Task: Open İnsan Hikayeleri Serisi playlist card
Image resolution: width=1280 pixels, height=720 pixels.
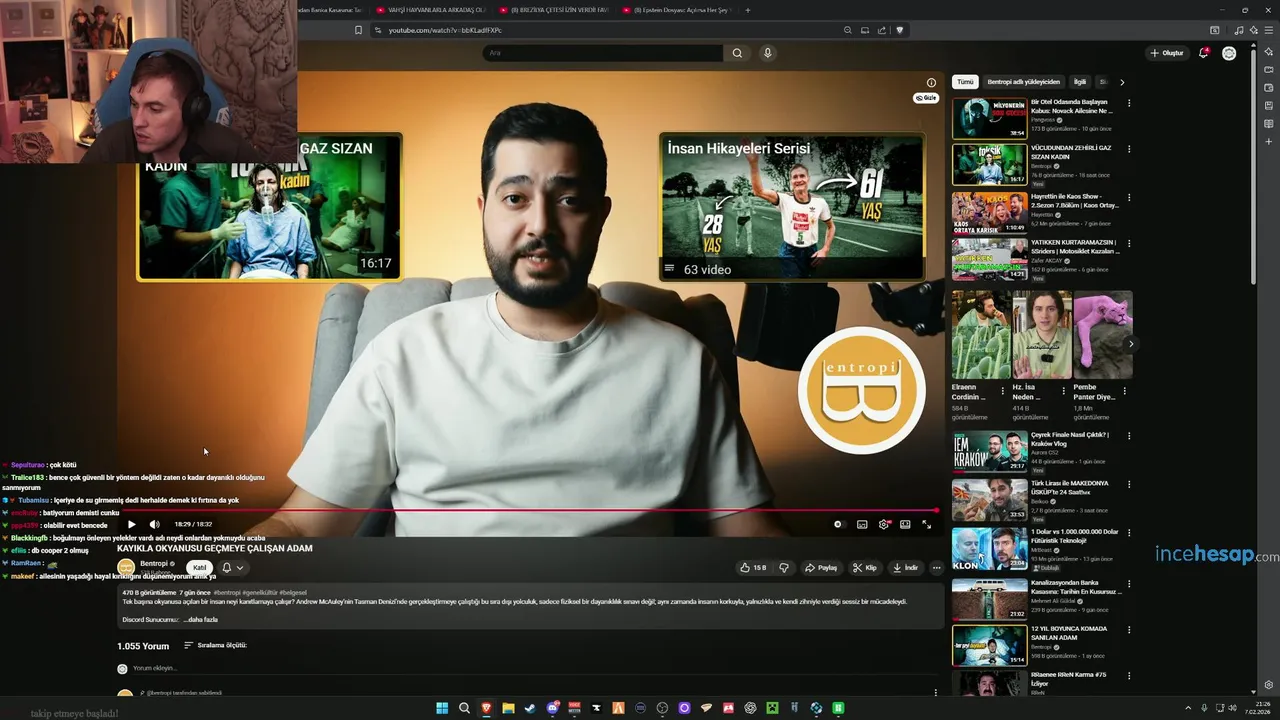Action: click(791, 207)
